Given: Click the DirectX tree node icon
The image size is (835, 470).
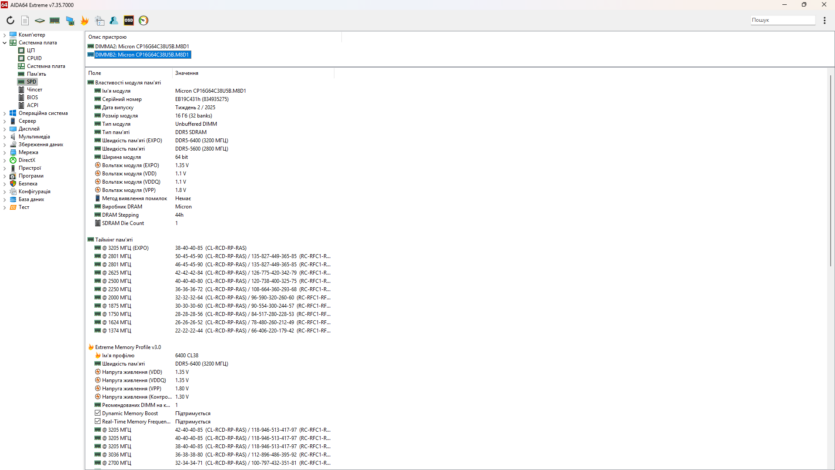Looking at the screenshot, I should coord(13,160).
